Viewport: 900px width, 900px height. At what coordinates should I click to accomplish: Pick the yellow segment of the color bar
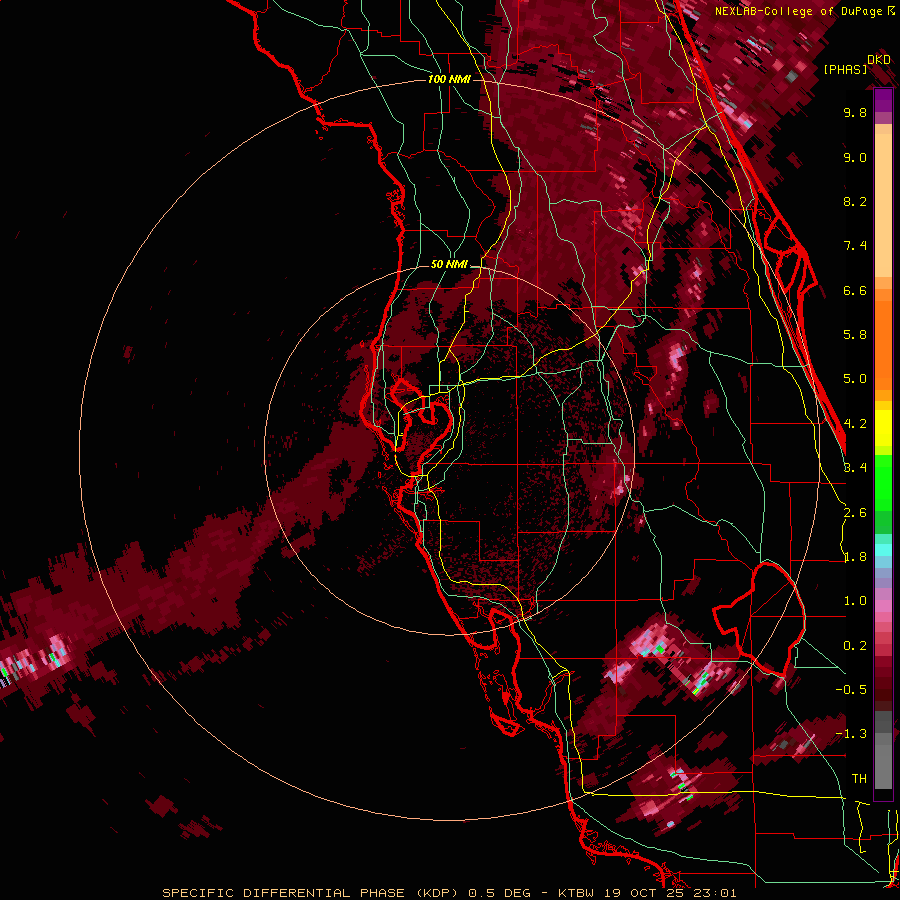coord(883,428)
